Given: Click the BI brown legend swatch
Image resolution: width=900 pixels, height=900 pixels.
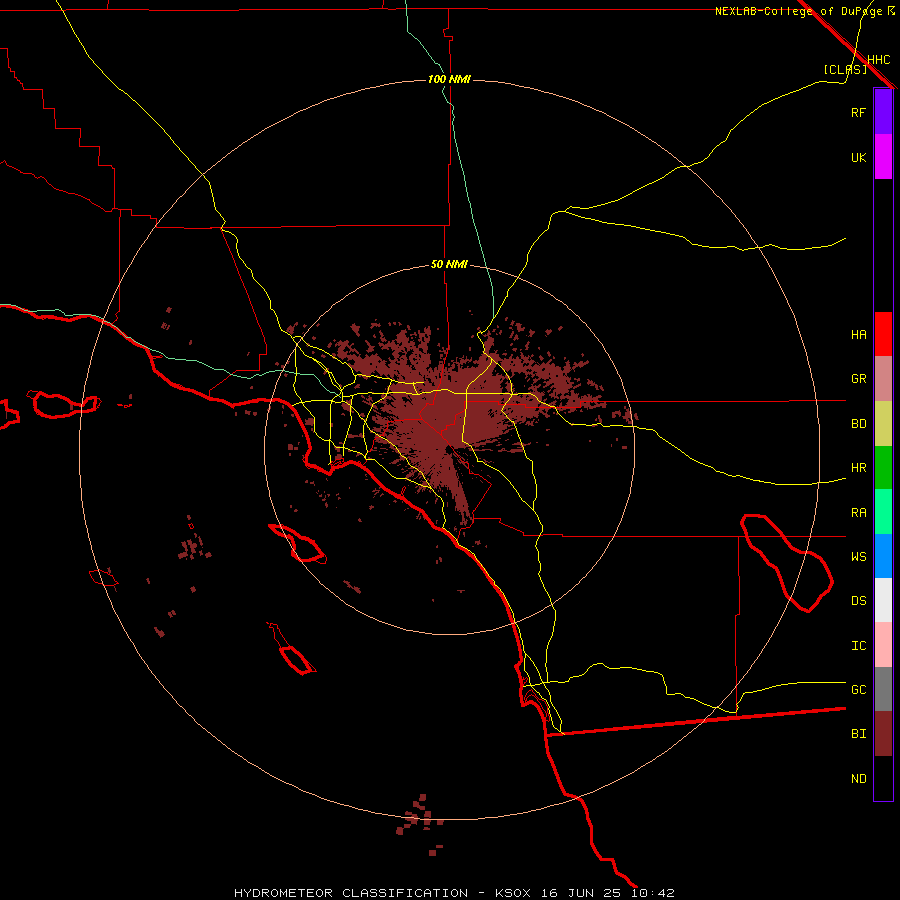Looking at the screenshot, I should [x=883, y=734].
